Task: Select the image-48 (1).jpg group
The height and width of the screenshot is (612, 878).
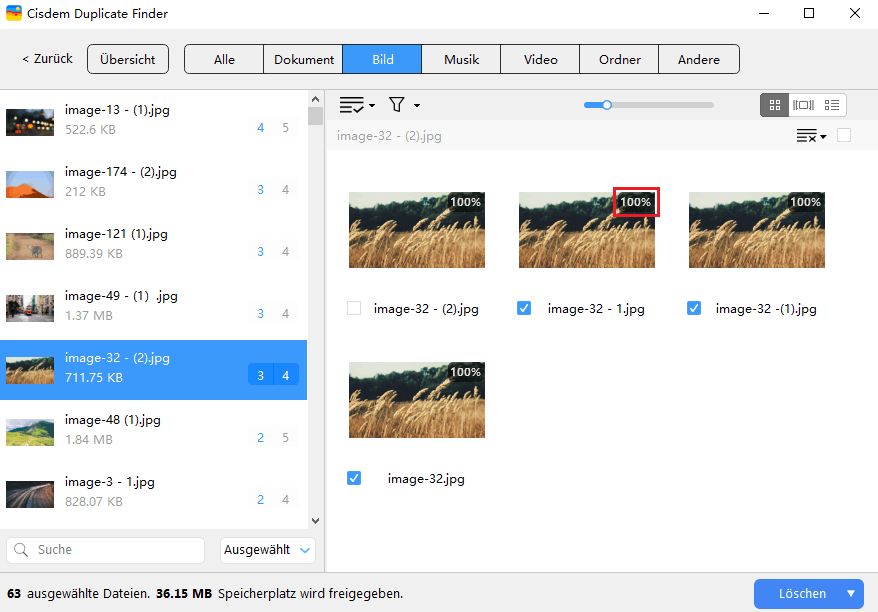Action: 153,431
